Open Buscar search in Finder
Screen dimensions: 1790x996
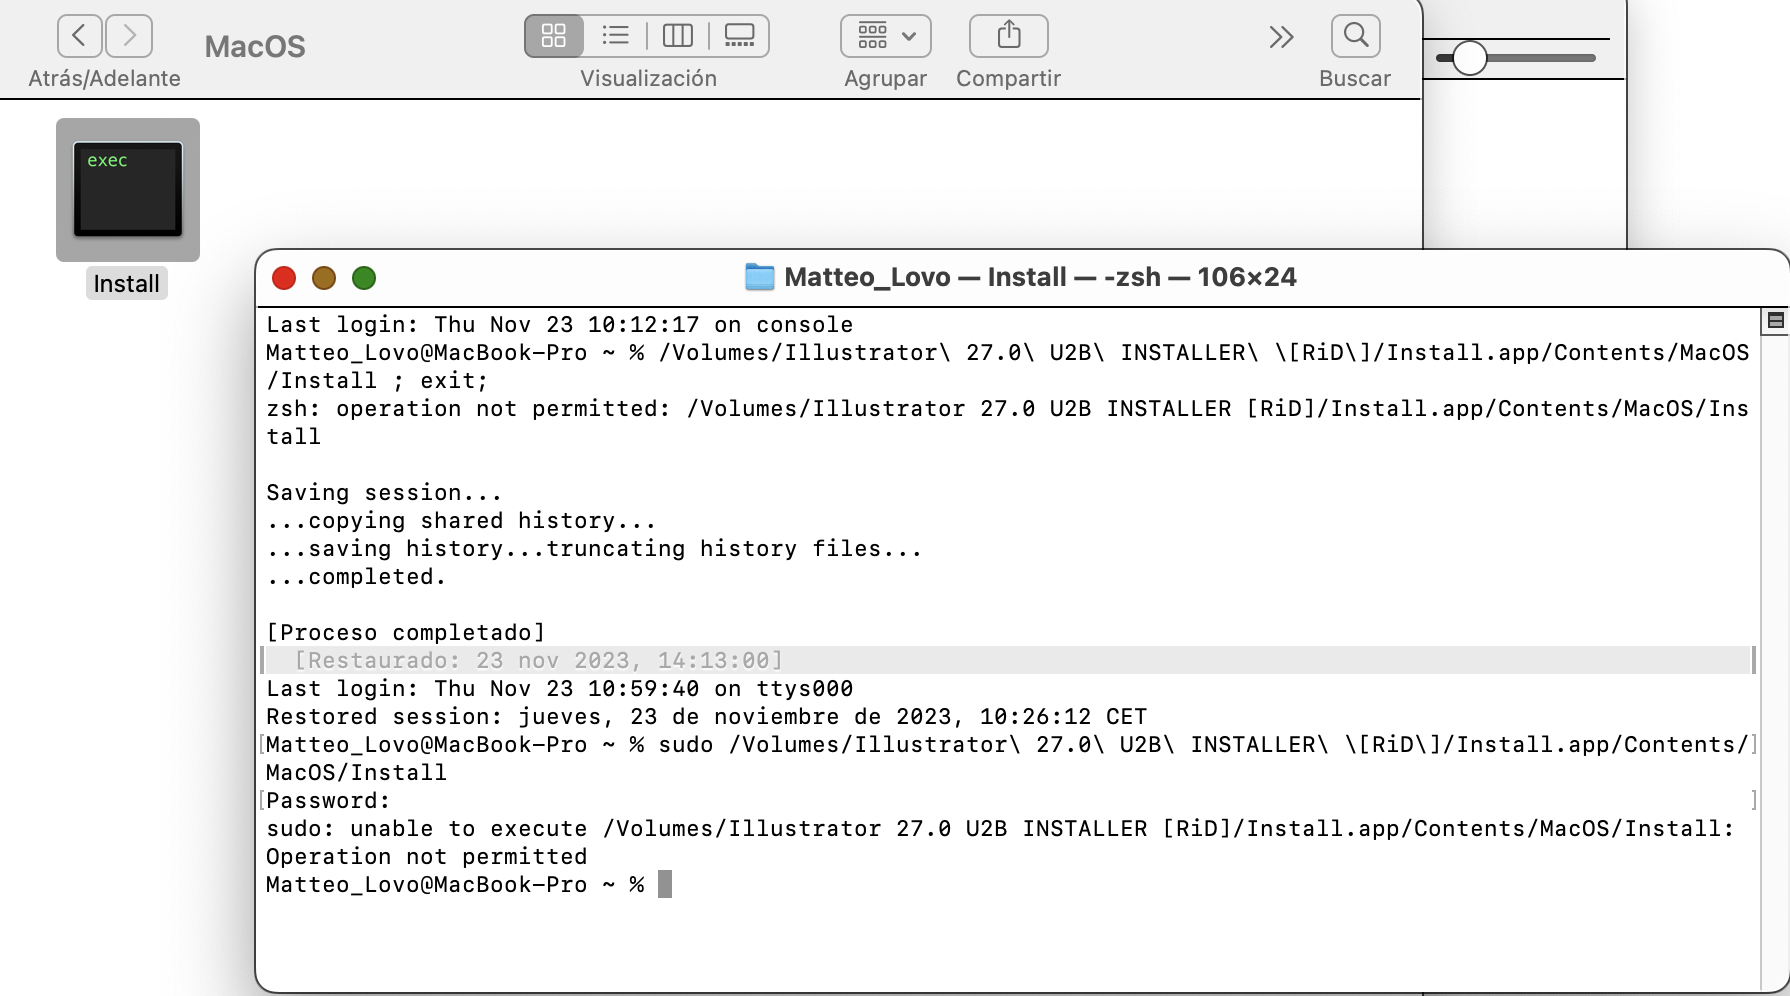pos(1356,36)
